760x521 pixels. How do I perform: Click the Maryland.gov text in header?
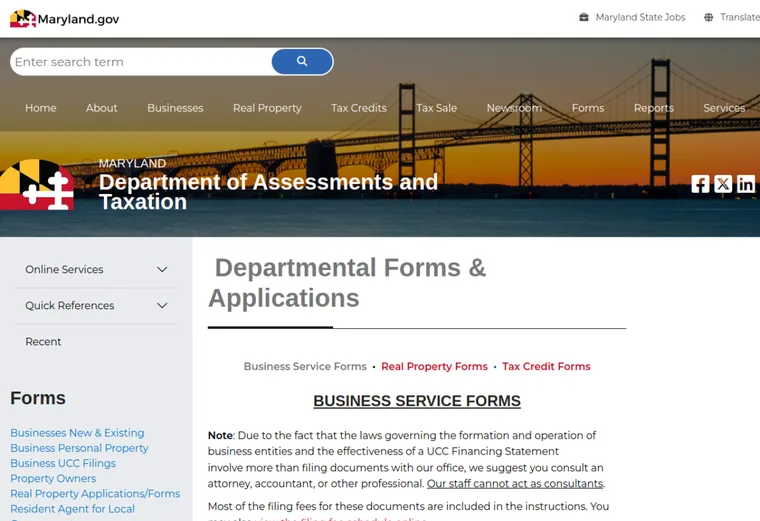pyautogui.click(x=78, y=19)
